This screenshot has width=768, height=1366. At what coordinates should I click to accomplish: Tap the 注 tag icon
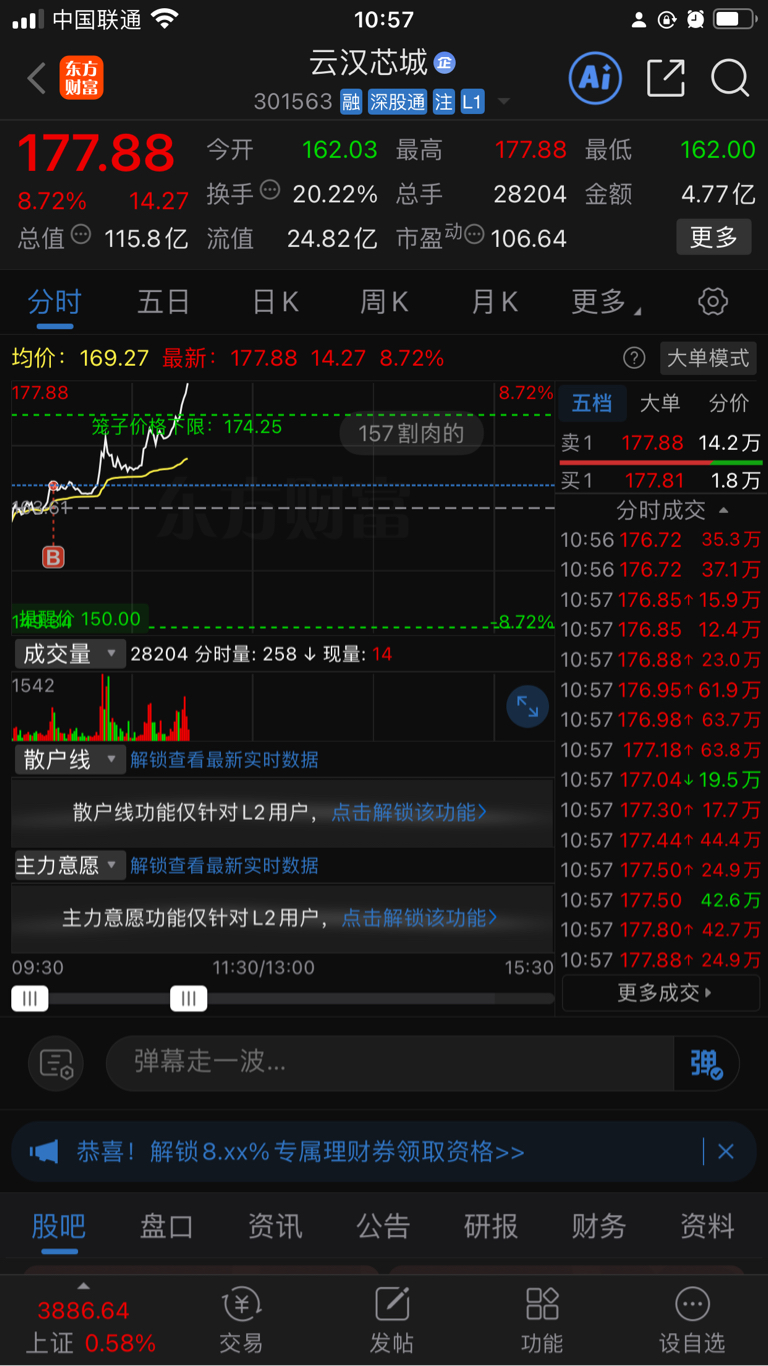[443, 101]
